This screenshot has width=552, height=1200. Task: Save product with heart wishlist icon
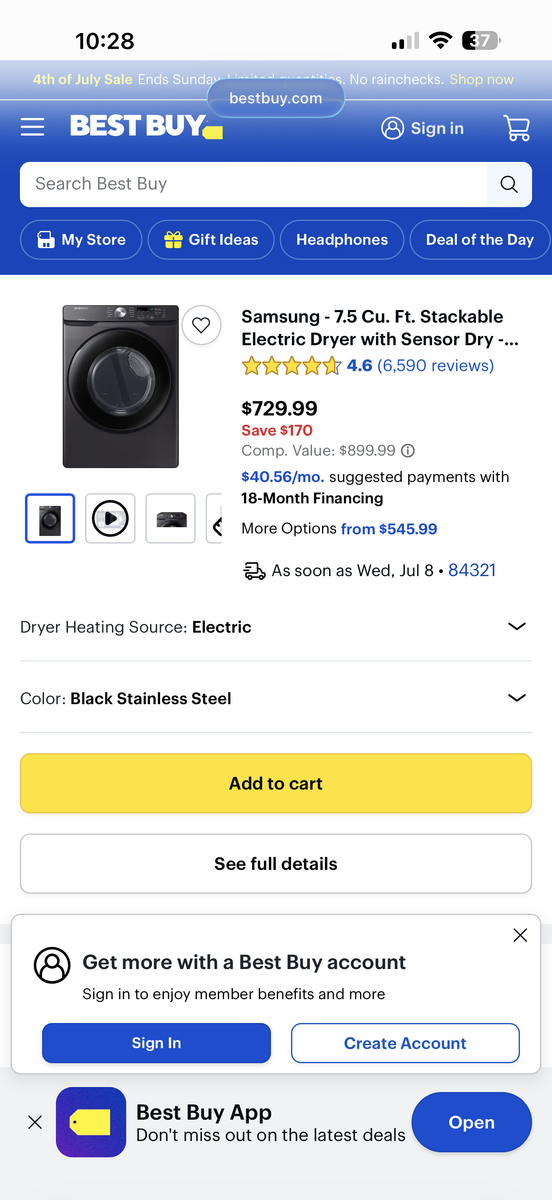[x=201, y=325]
